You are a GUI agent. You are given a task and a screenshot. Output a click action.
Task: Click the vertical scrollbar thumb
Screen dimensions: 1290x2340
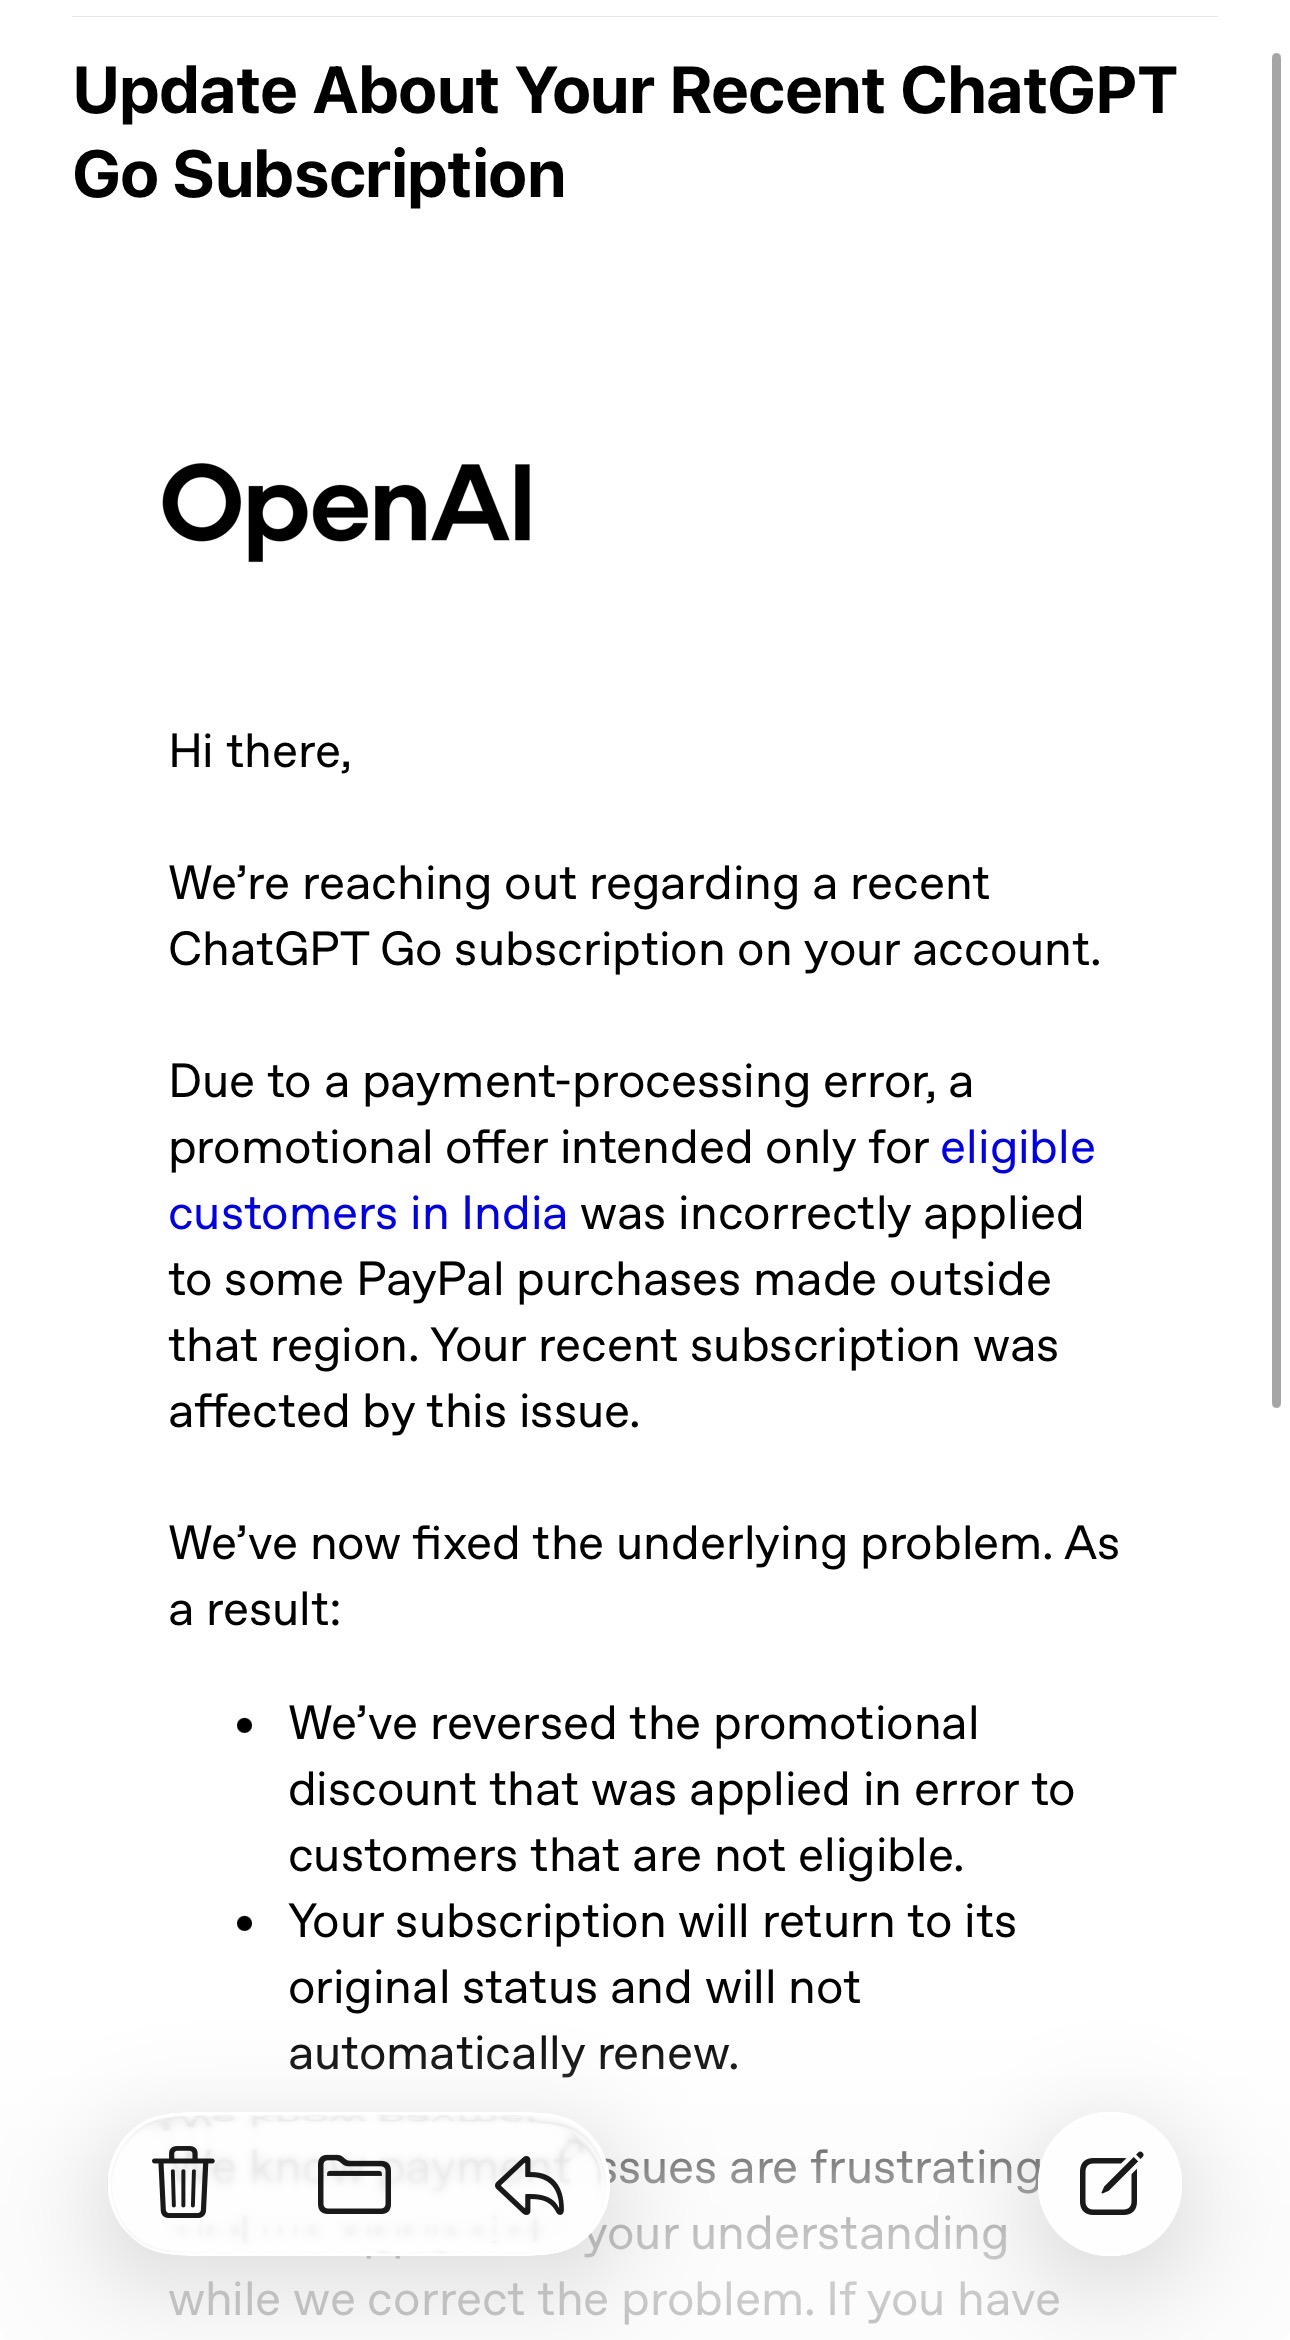point(1276,730)
